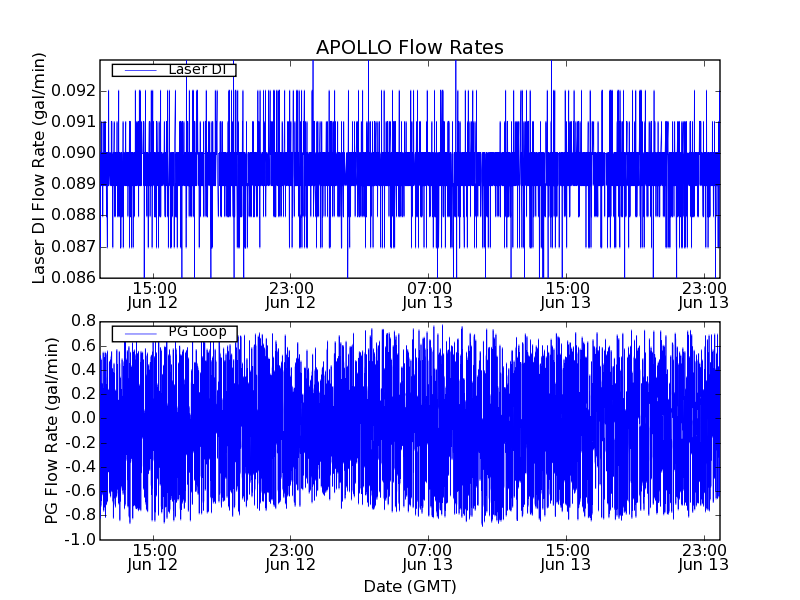Click the 0.092 tick label
This screenshot has height=600, width=800.
pyautogui.click(x=73, y=91)
